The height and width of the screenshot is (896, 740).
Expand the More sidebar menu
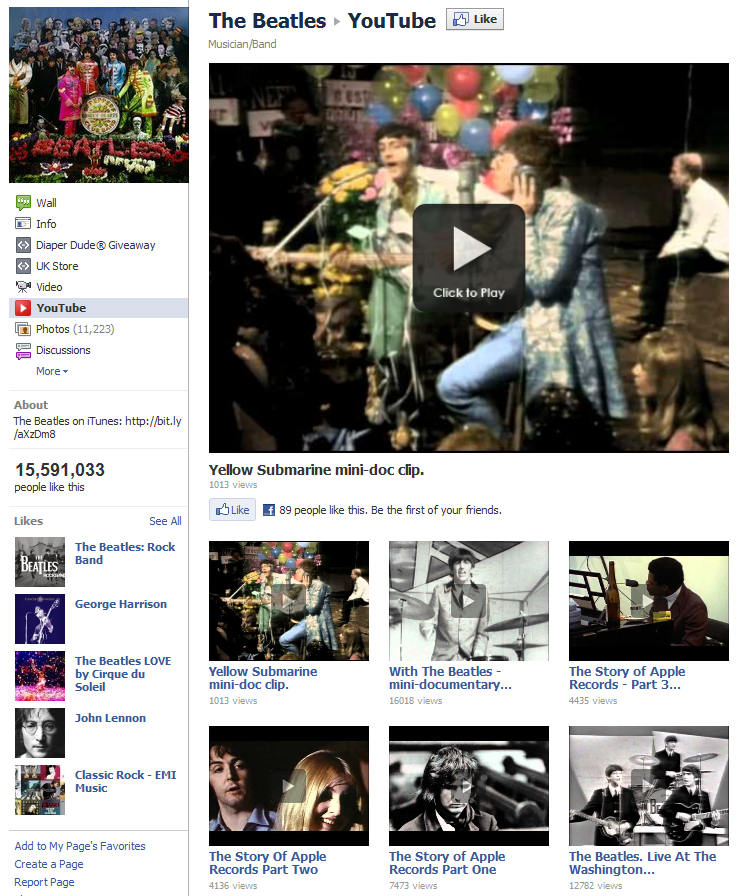pyautogui.click(x=52, y=371)
